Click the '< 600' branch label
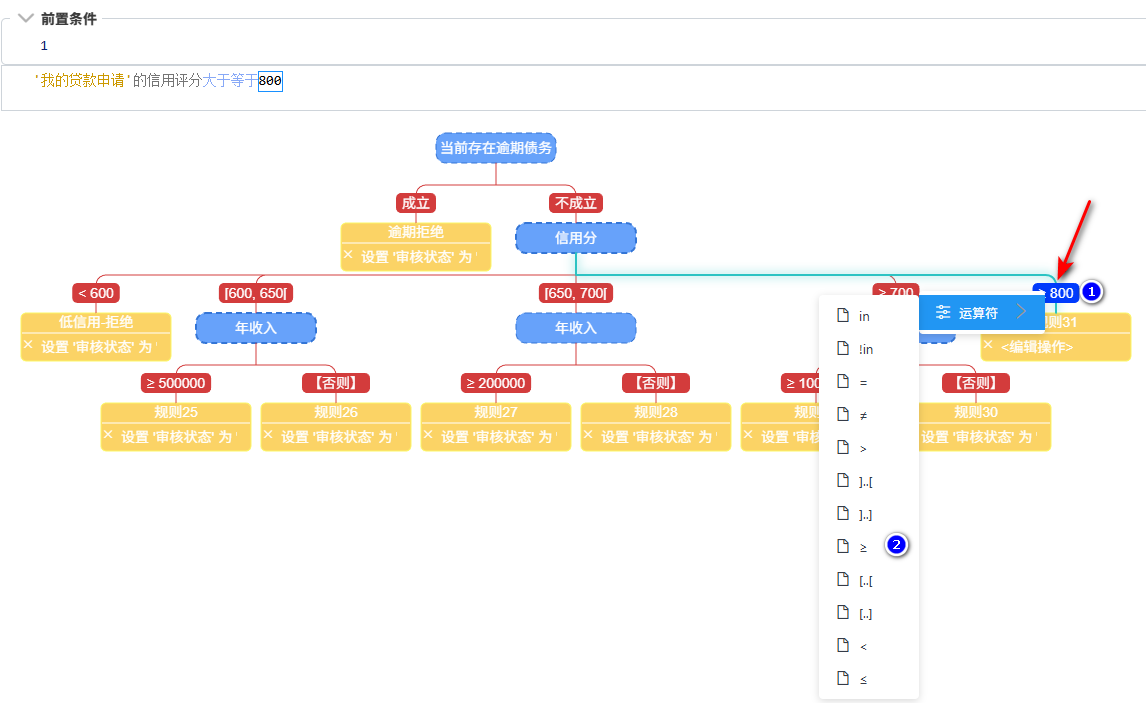The image size is (1146, 703). coord(95,293)
